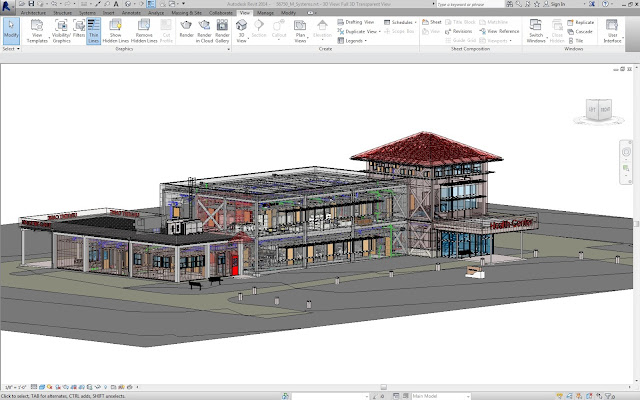Click the selection filter icon in the status bar

point(609,396)
